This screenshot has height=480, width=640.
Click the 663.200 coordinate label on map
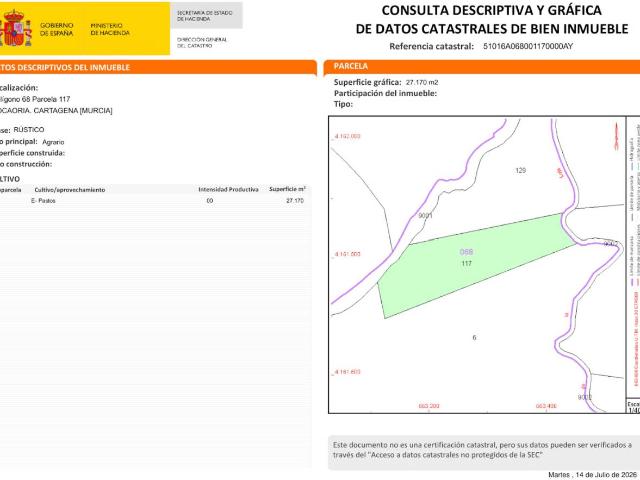pos(429,406)
